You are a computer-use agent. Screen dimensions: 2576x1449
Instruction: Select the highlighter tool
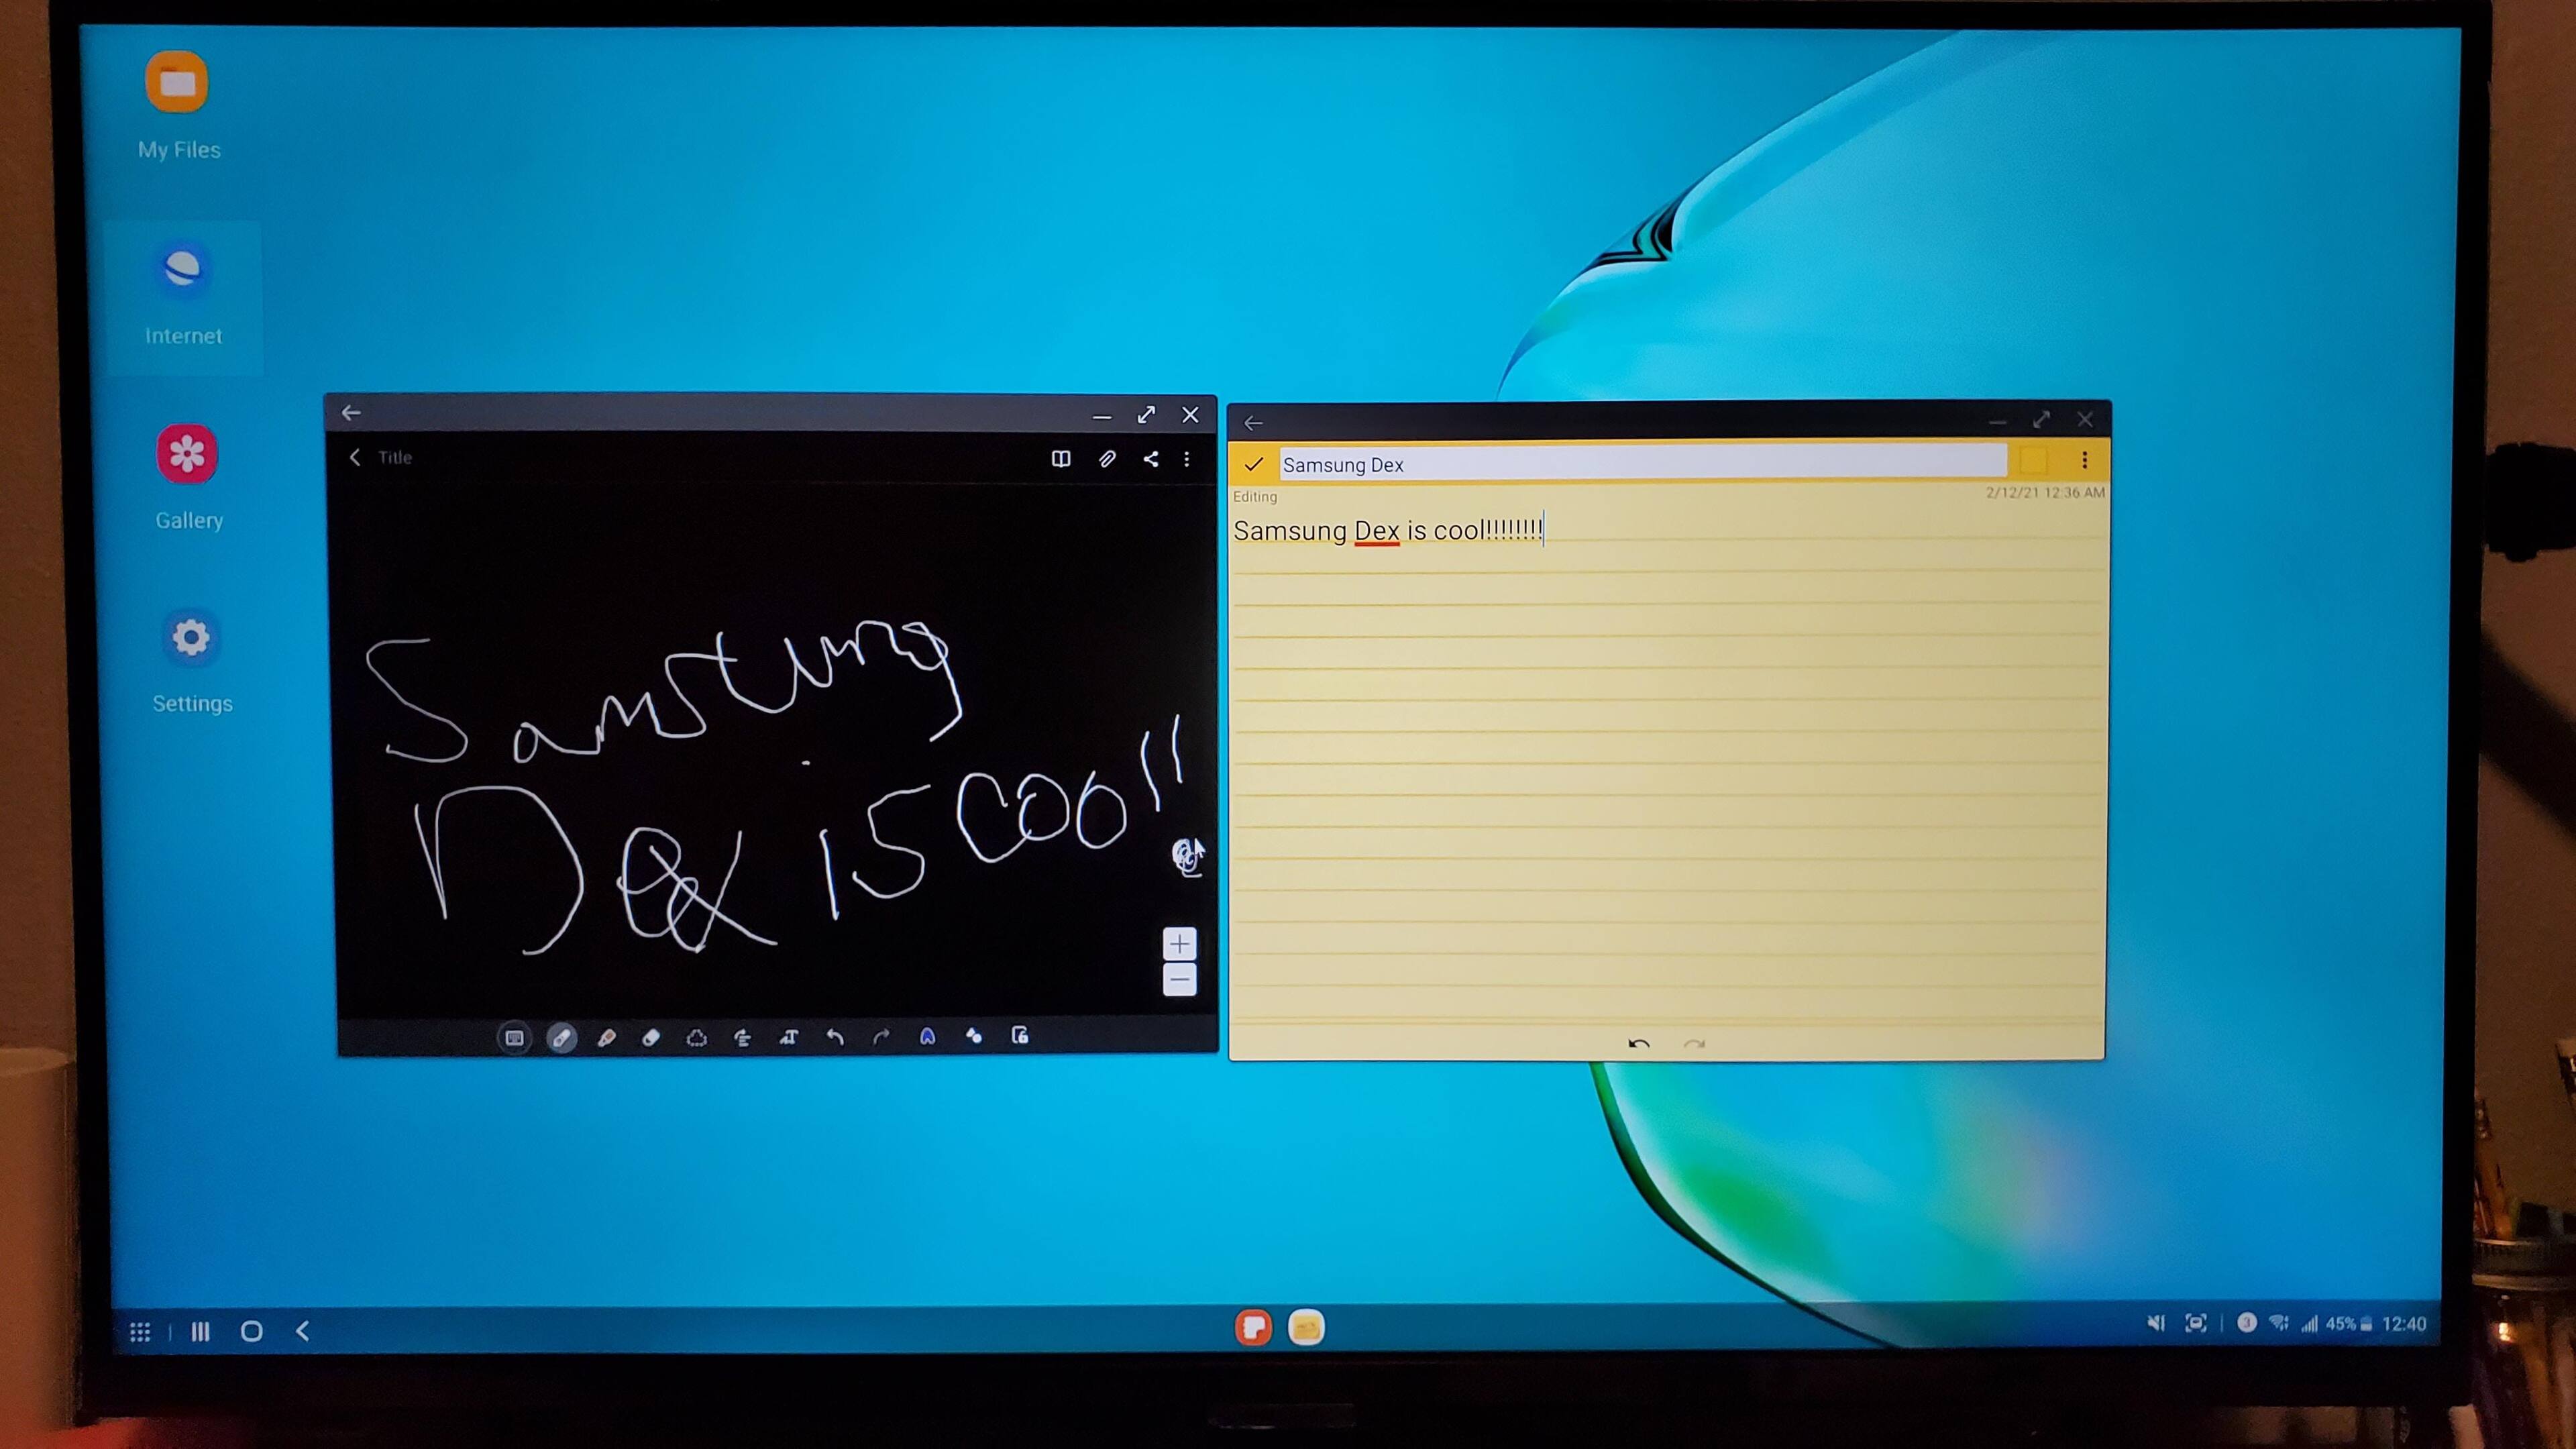(606, 1037)
